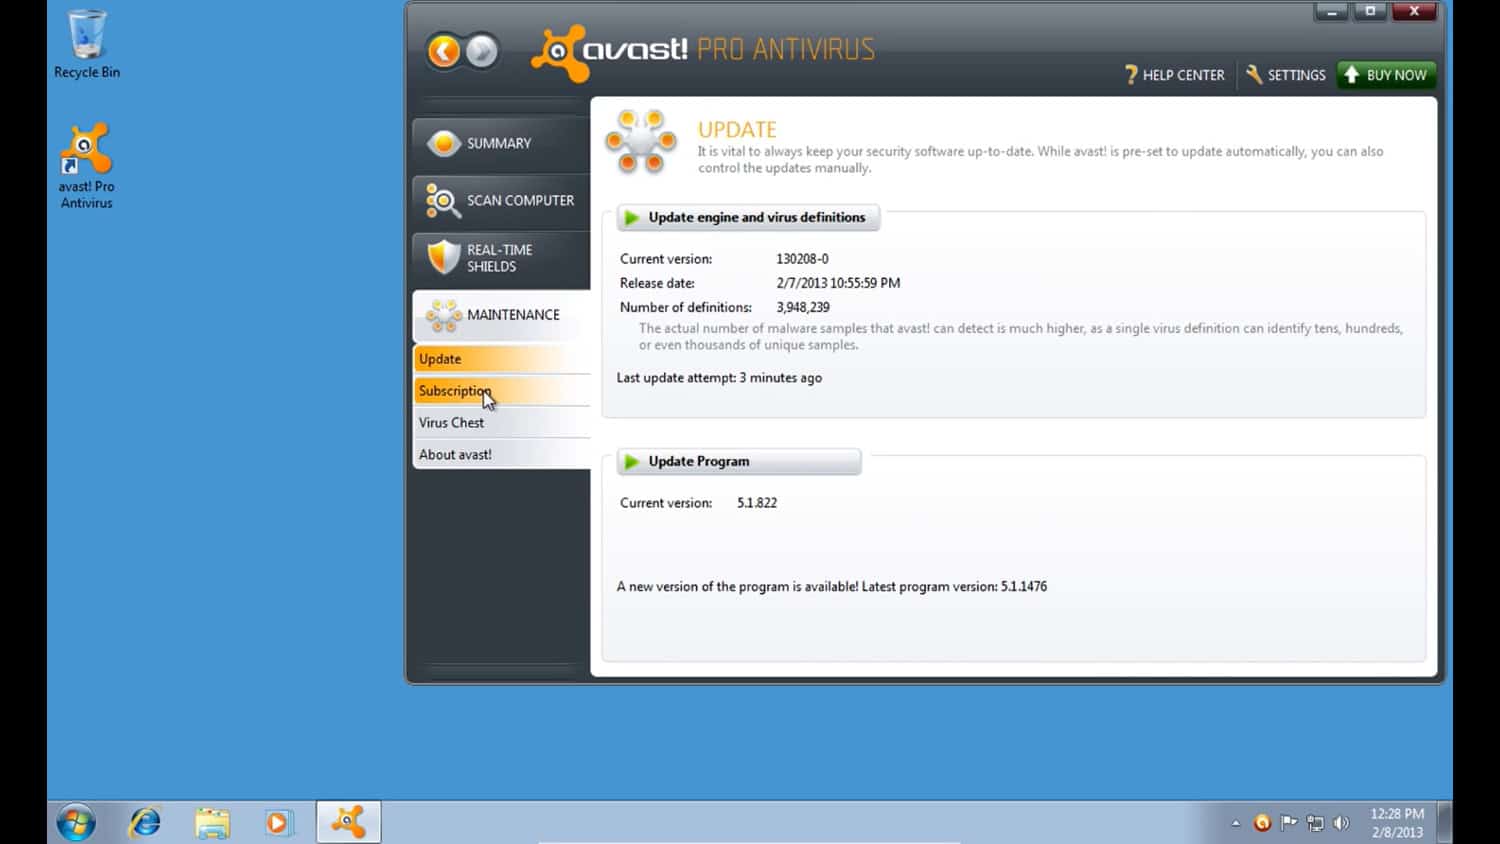Maximize the avast! window
Screen dimensions: 1500x844
[1370, 12]
